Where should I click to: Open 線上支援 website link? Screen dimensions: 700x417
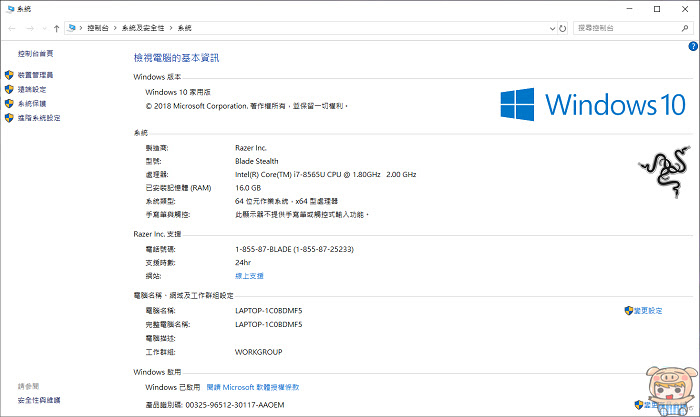coord(249,276)
